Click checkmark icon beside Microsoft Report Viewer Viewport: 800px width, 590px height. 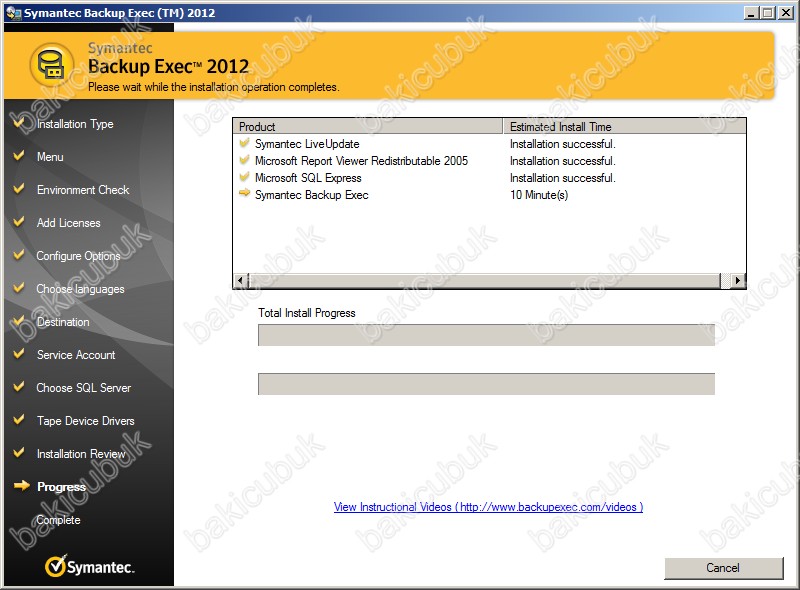pyautogui.click(x=244, y=160)
